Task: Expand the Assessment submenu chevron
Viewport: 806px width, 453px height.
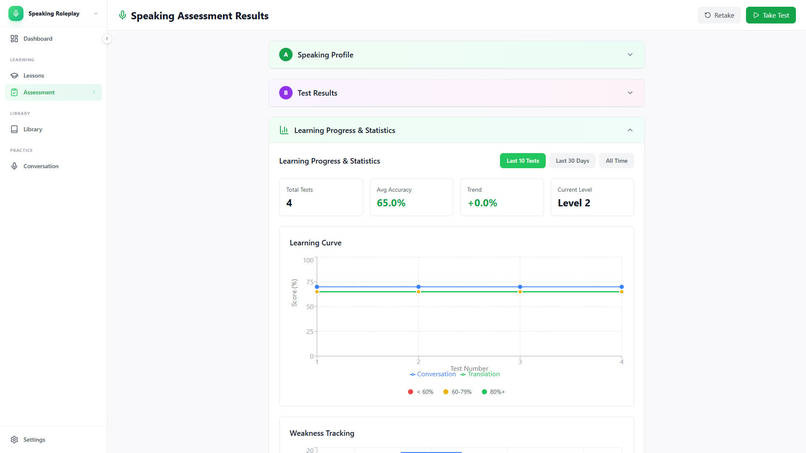Action: pos(94,93)
